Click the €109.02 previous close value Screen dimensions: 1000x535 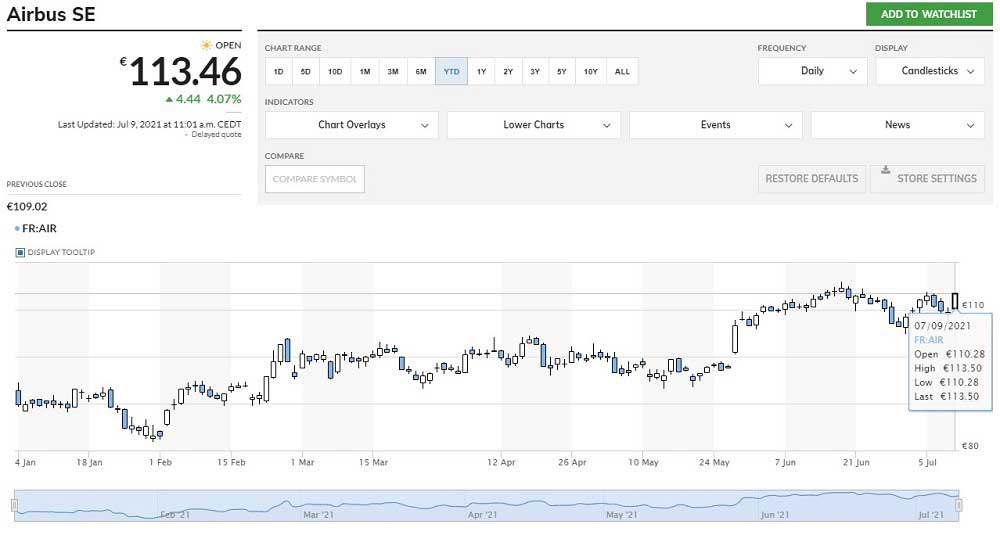click(27, 207)
